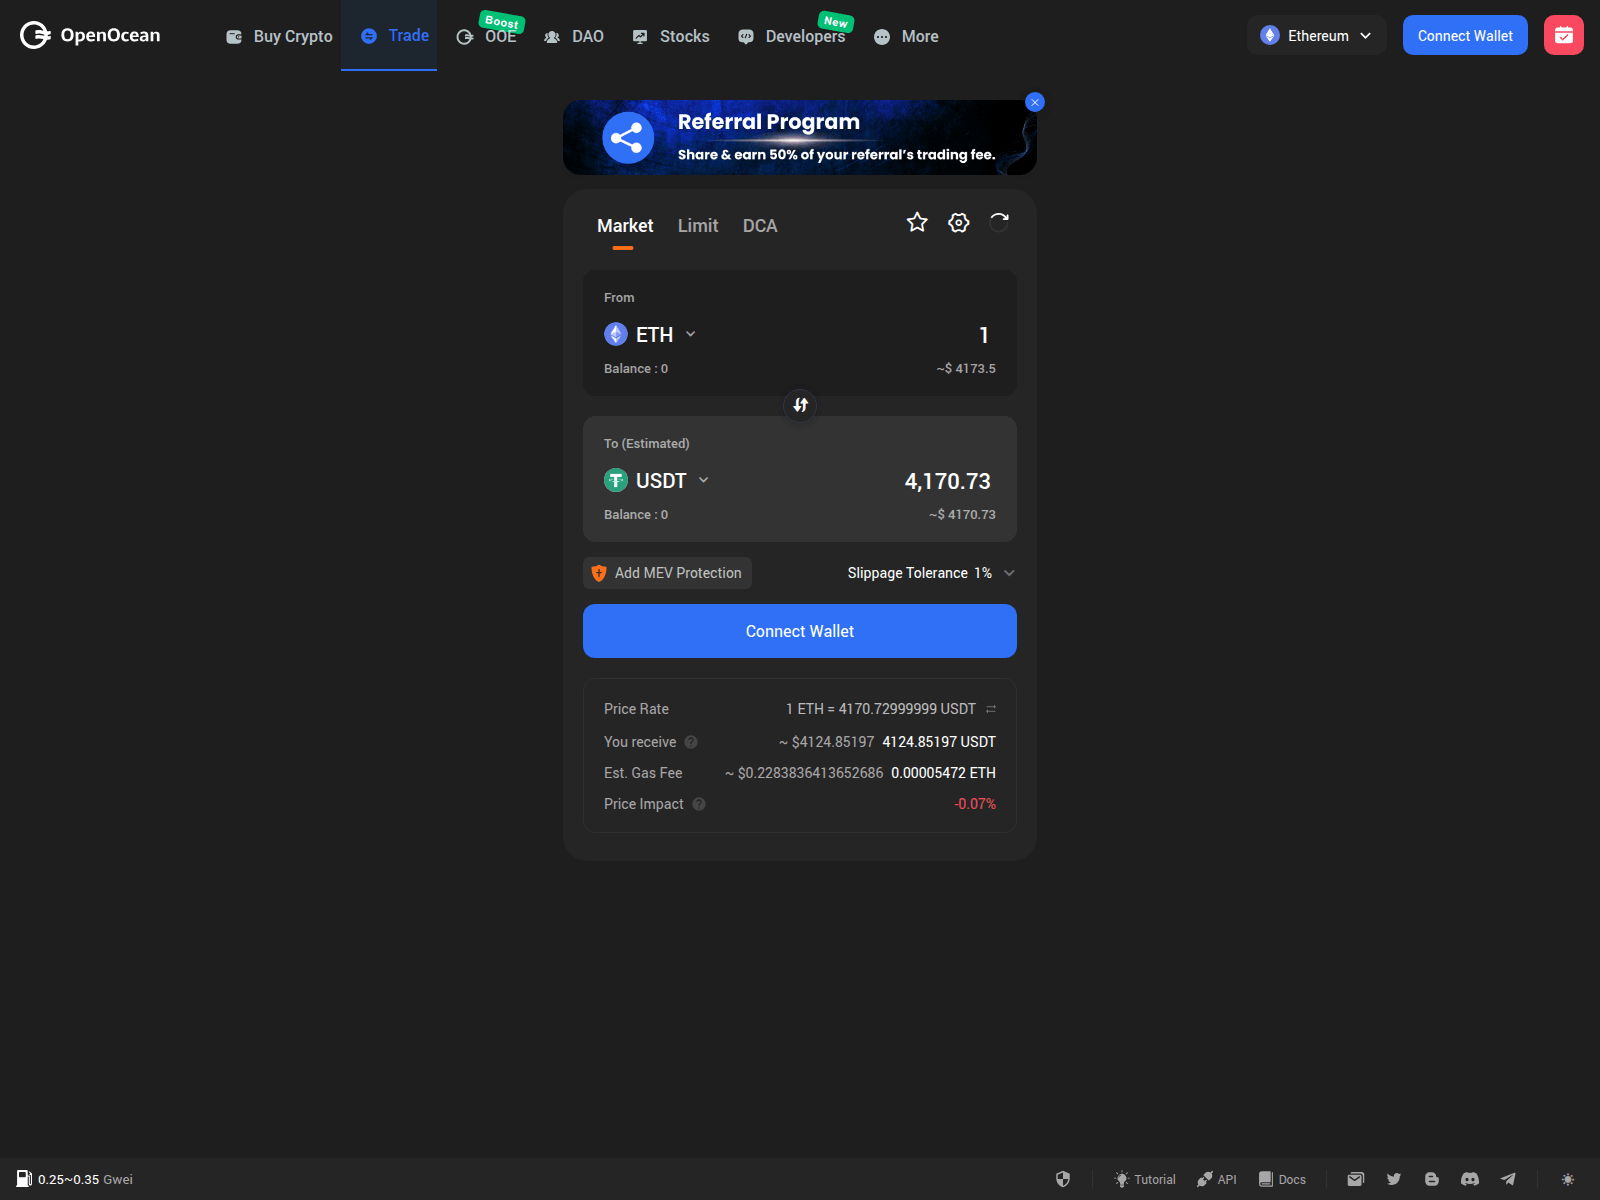Expand the ETH token selector chevron
1600x1200 pixels.
(691, 334)
